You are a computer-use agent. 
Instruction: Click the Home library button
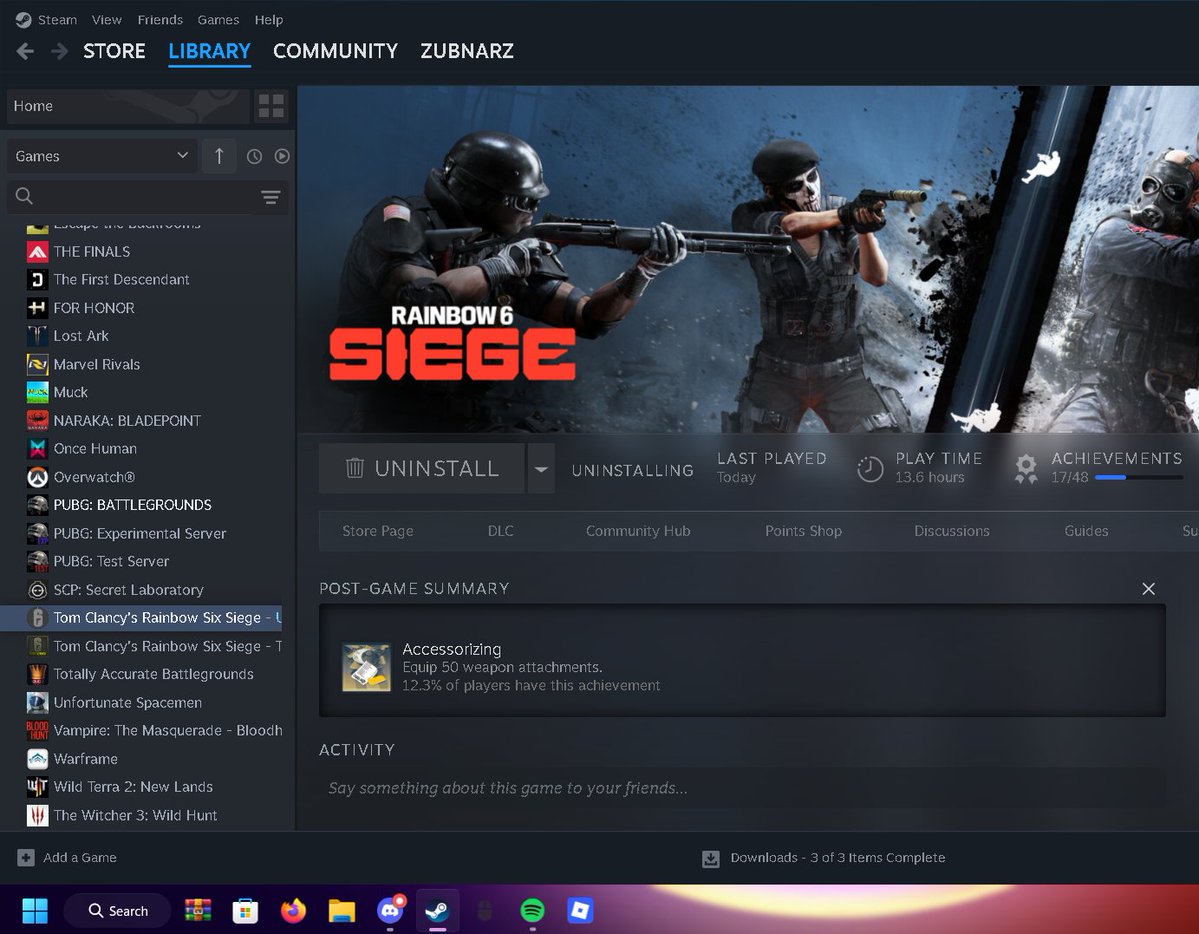pos(128,106)
